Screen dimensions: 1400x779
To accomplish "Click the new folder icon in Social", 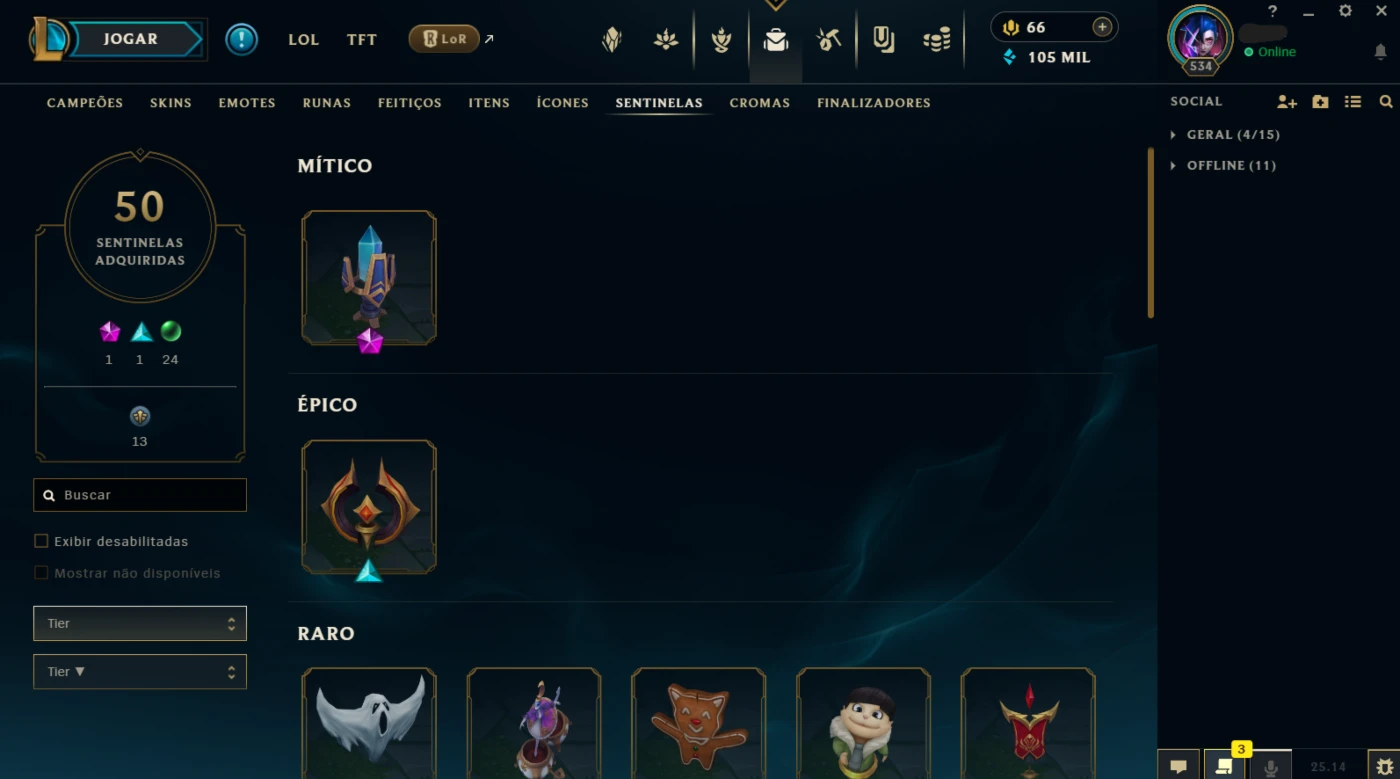I will point(1320,102).
